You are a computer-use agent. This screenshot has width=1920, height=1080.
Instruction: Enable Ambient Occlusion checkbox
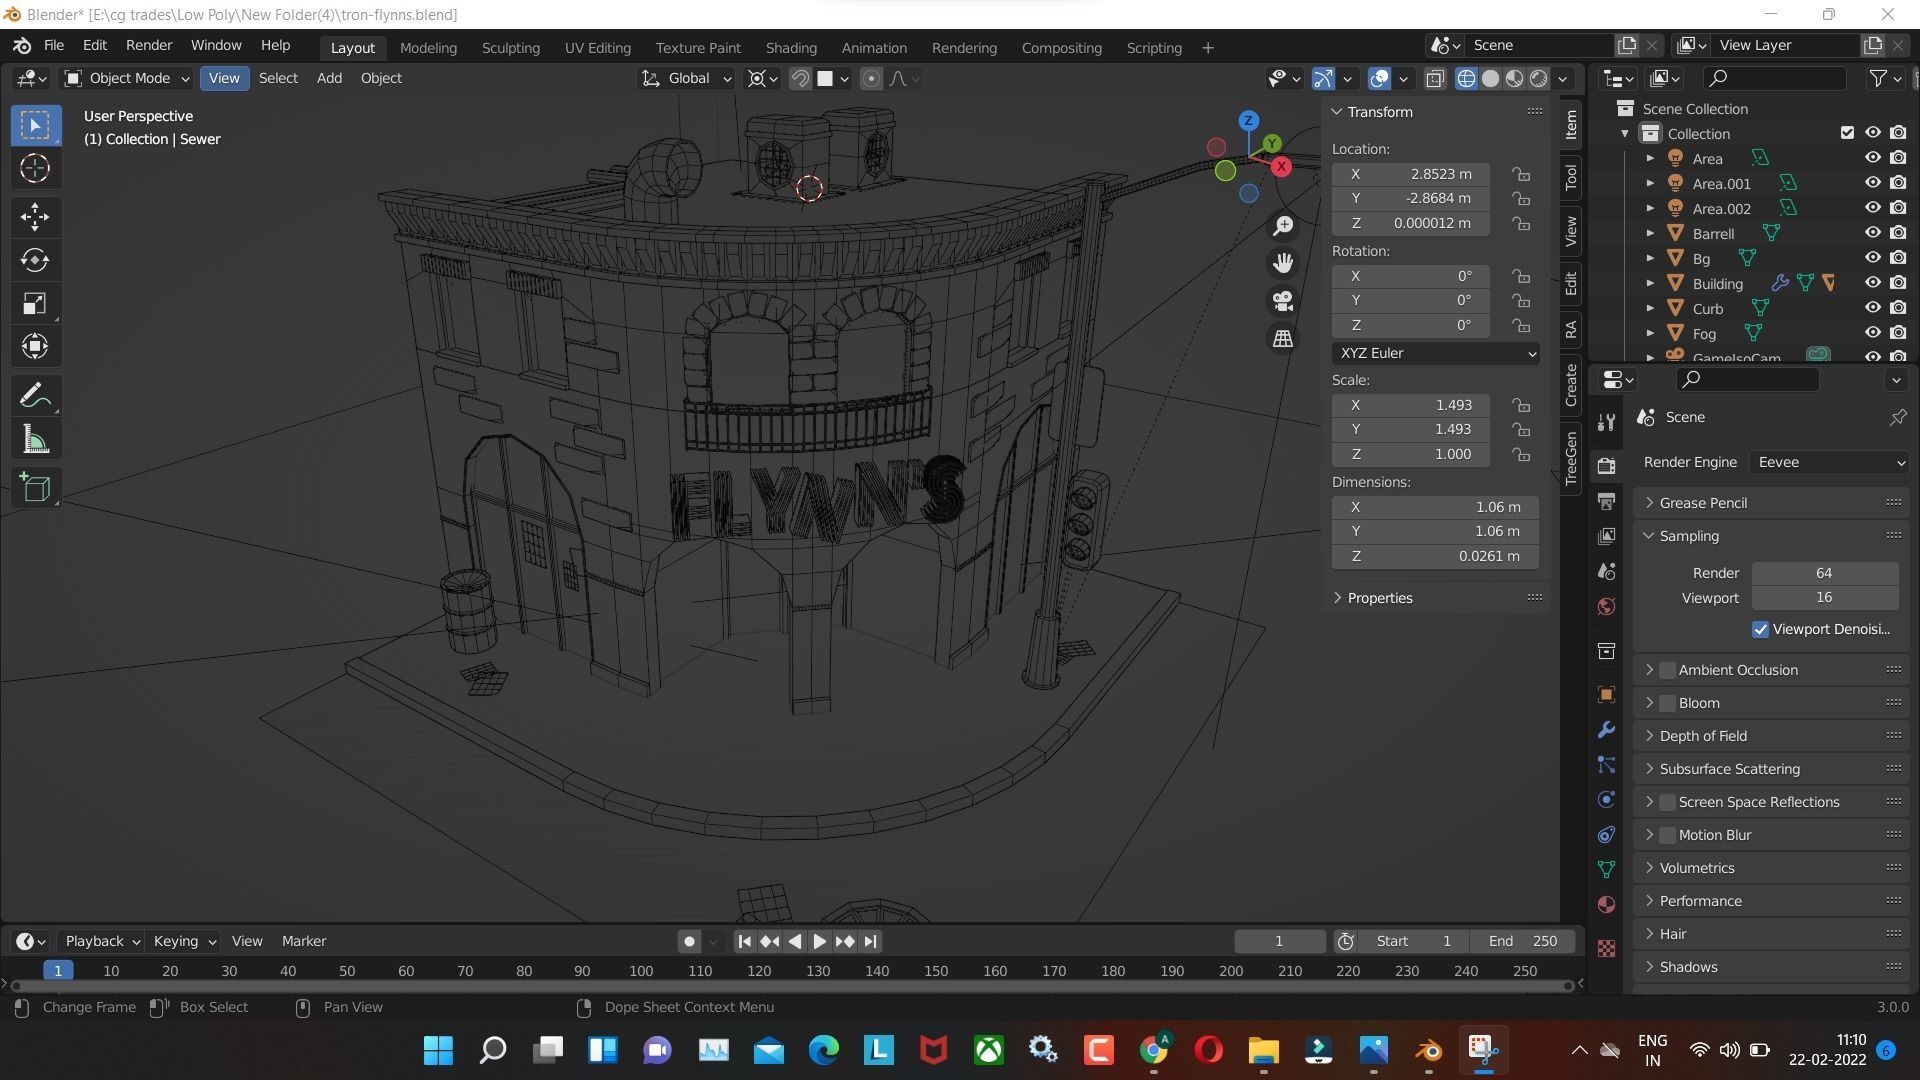click(1667, 670)
